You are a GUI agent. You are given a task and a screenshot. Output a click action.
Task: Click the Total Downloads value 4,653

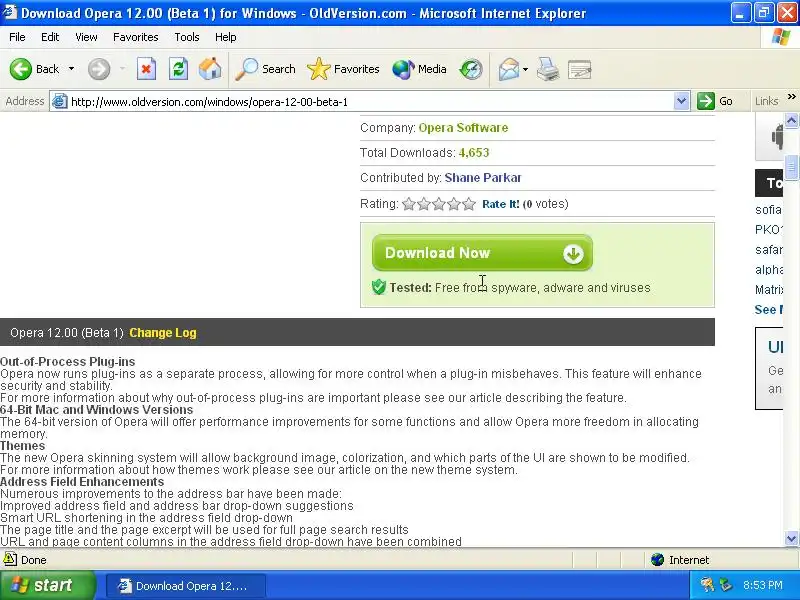pyautogui.click(x=474, y=153)
